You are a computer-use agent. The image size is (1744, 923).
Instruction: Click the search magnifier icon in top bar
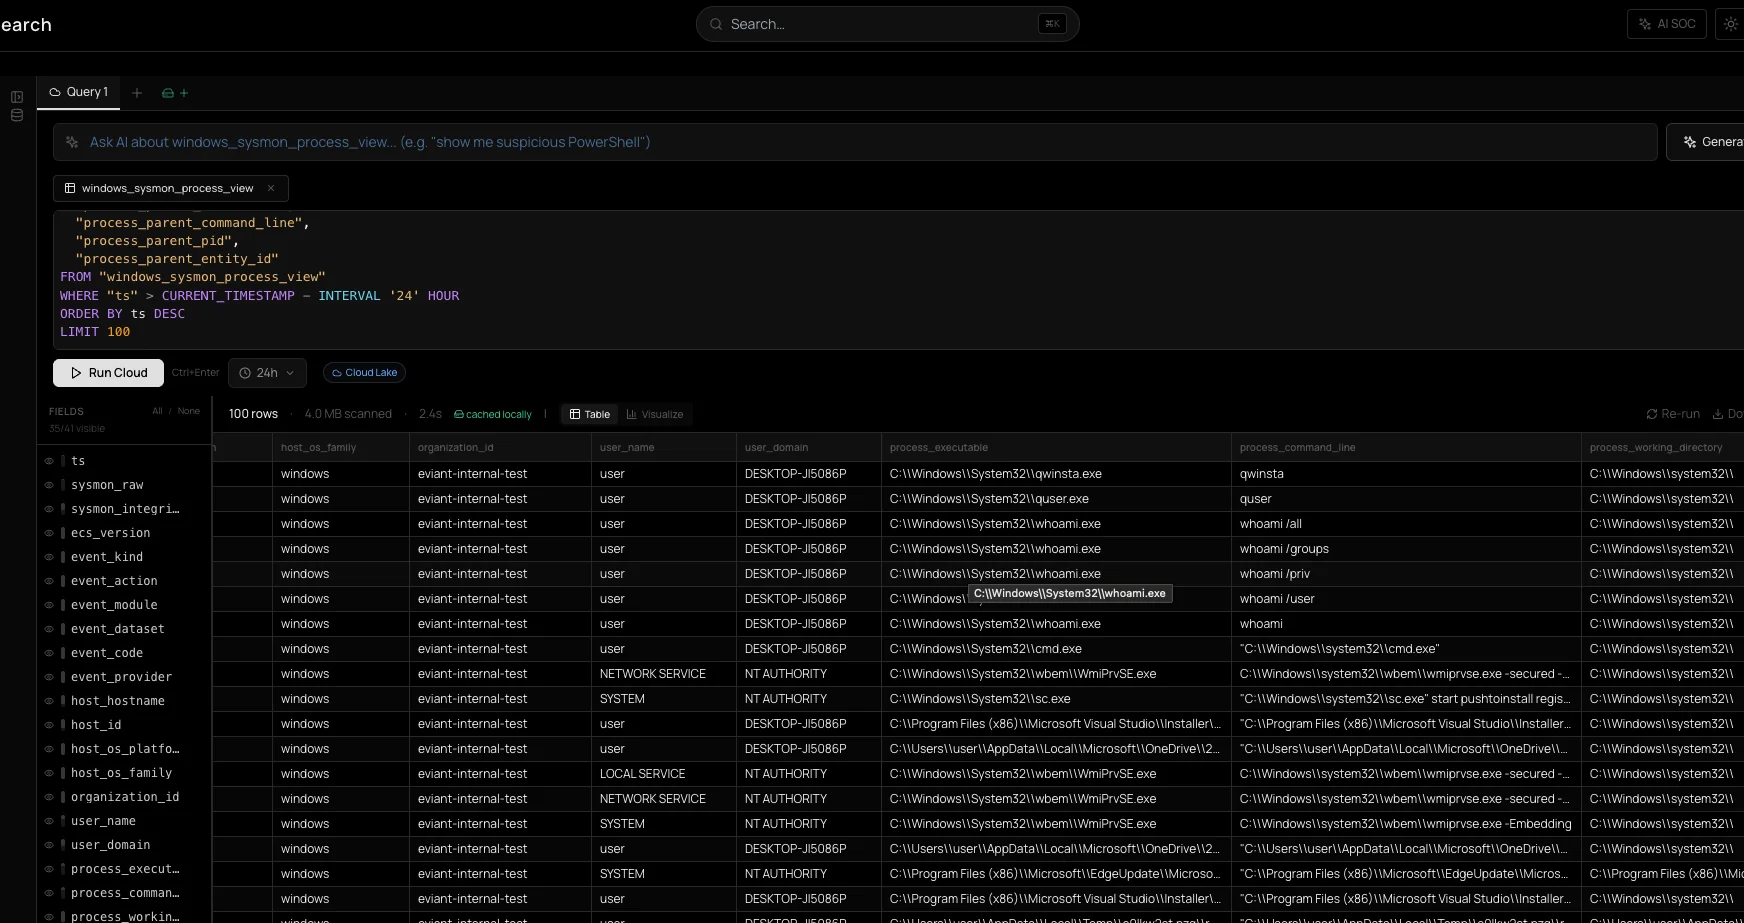pyautogui.click(x=716, y=24)
